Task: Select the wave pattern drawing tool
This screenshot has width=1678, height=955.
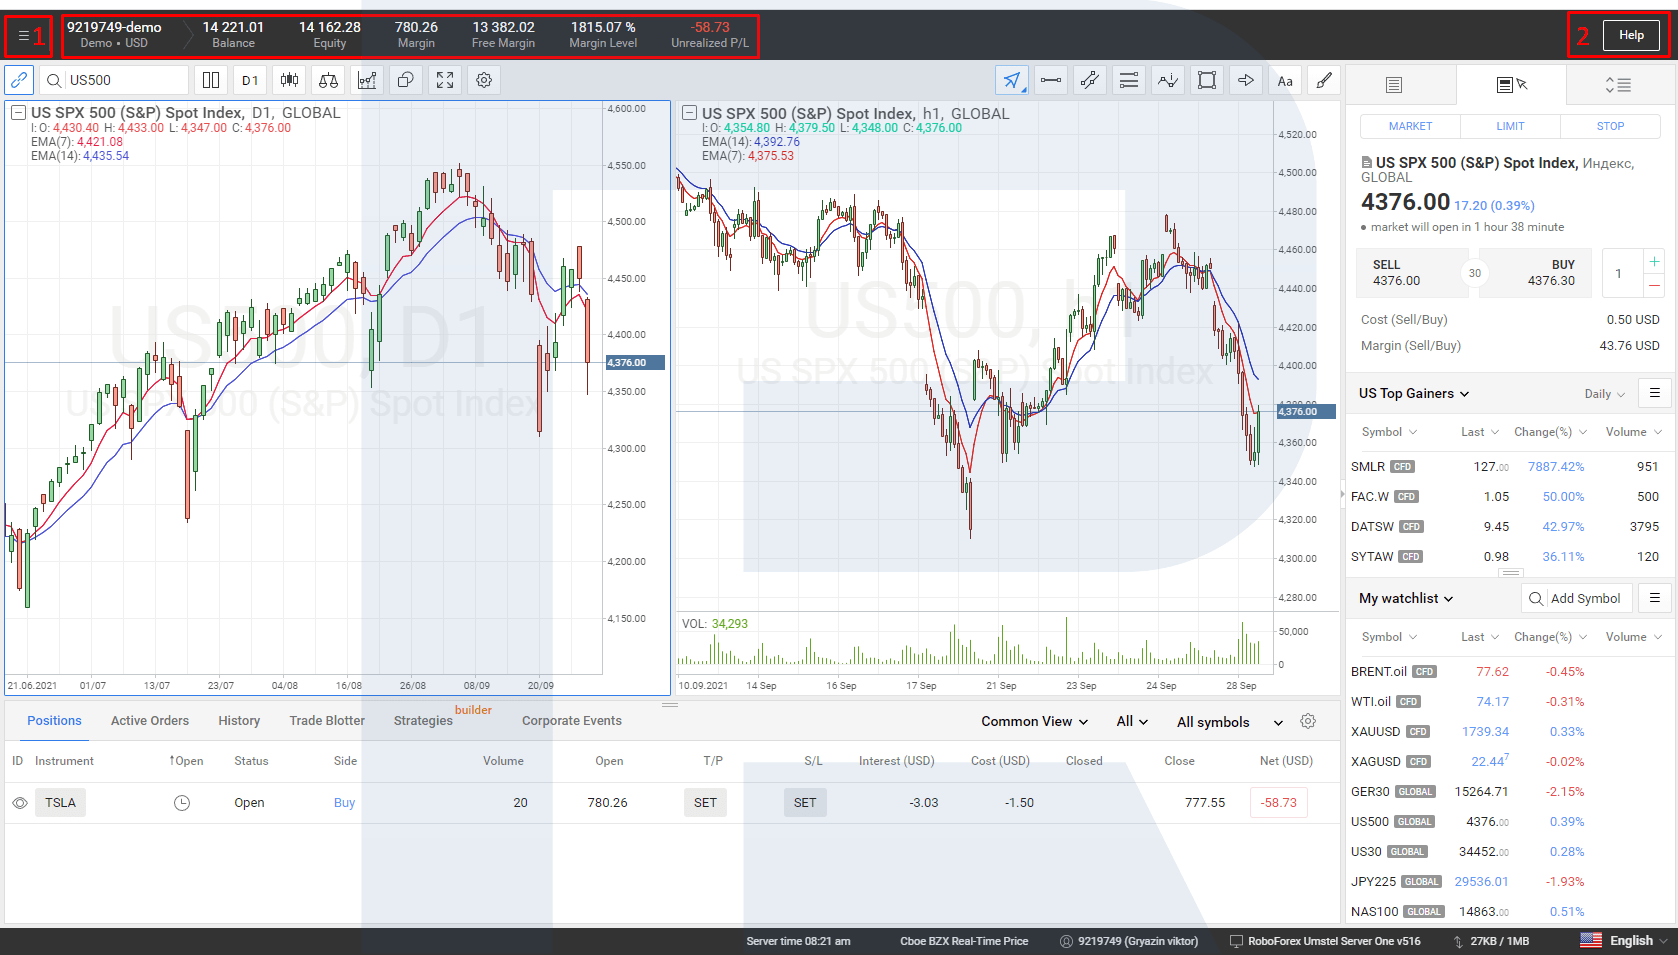Action: 1168,80
